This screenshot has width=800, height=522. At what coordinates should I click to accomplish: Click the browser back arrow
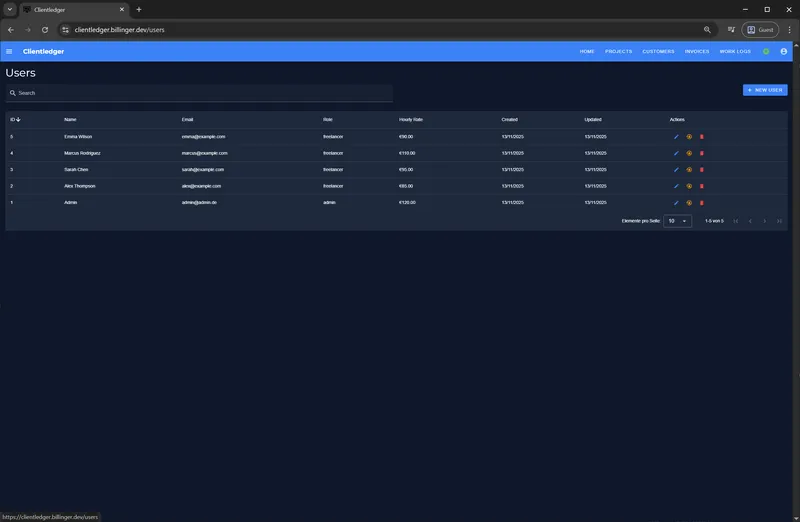(11, 30)
